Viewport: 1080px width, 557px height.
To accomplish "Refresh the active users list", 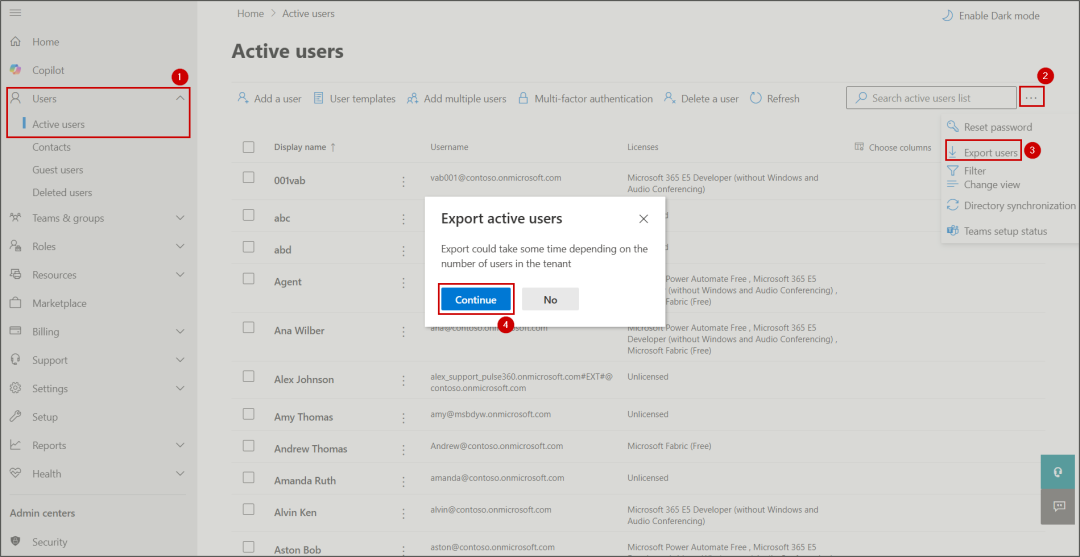I will 775,98.
